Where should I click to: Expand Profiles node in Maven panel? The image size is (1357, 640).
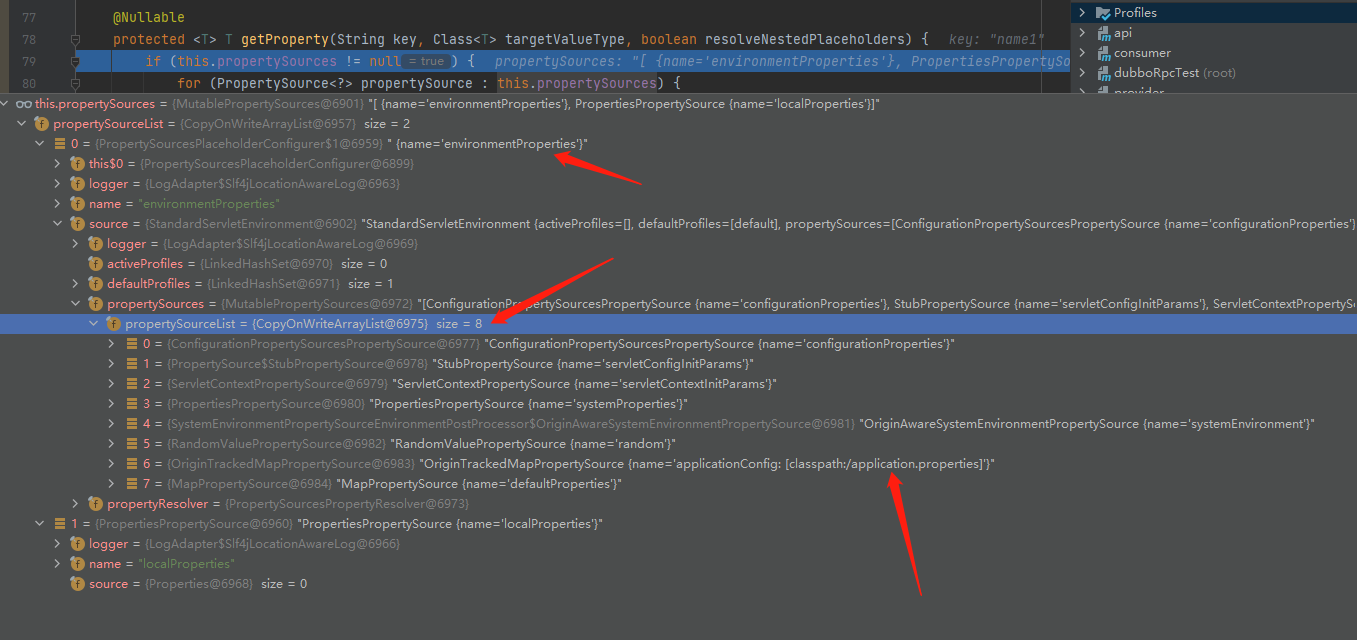coord(1082,13)
